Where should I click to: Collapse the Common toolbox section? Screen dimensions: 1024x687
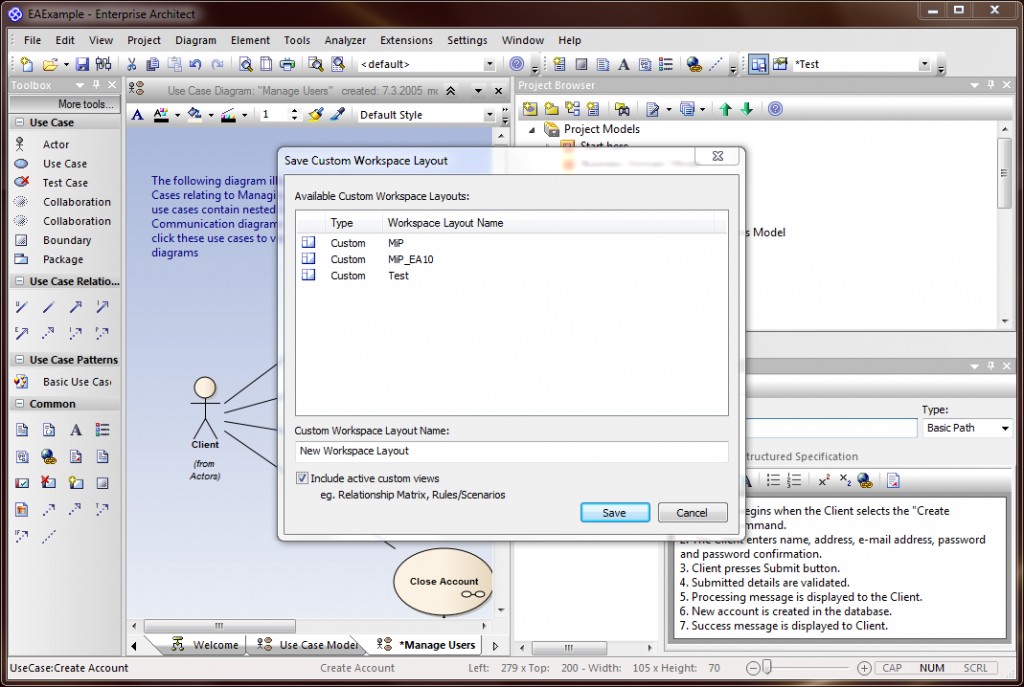(20, 404)
